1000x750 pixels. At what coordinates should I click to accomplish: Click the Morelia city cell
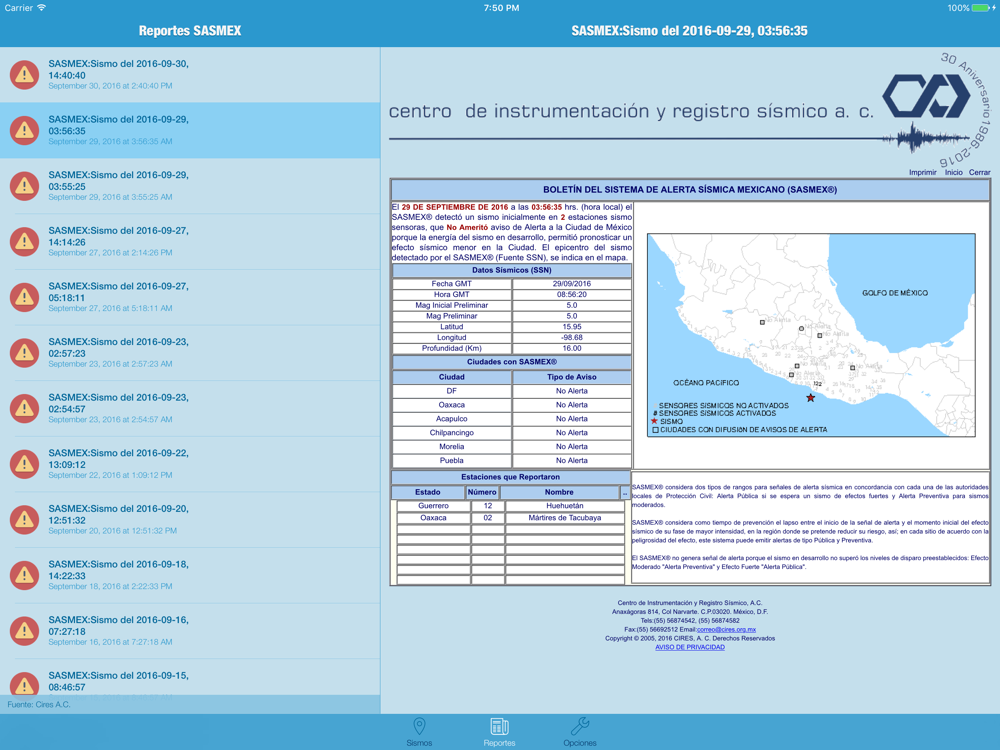[452, 447]
